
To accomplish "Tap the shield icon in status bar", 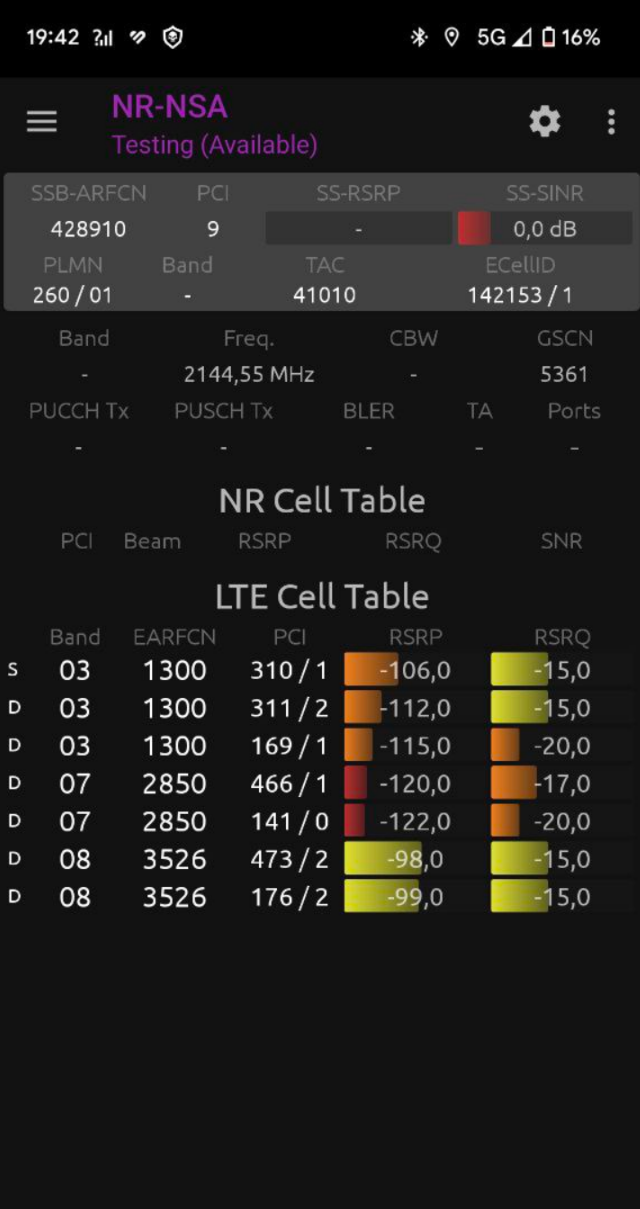I will (173, 37).
